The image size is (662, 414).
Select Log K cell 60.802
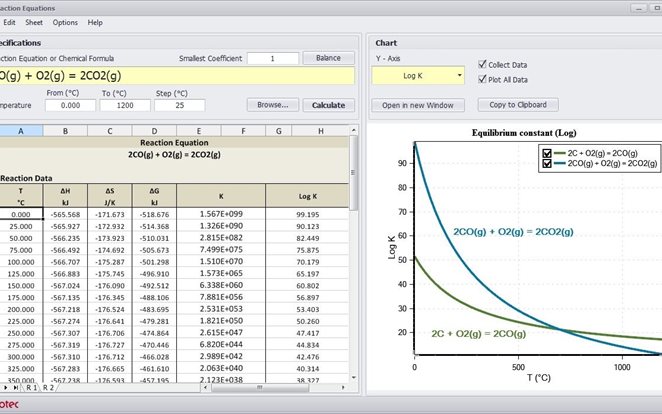pyautogui.click(x=307, y=285)
